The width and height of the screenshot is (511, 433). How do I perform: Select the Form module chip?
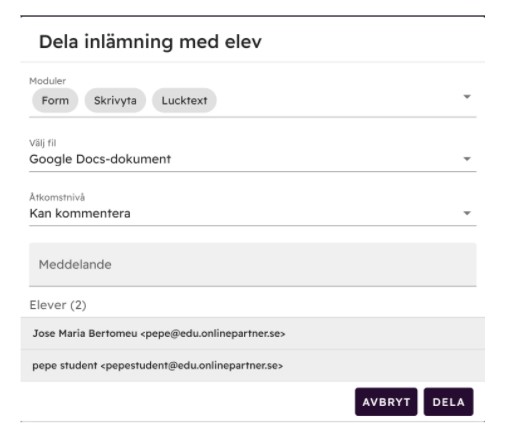[55, 100]
